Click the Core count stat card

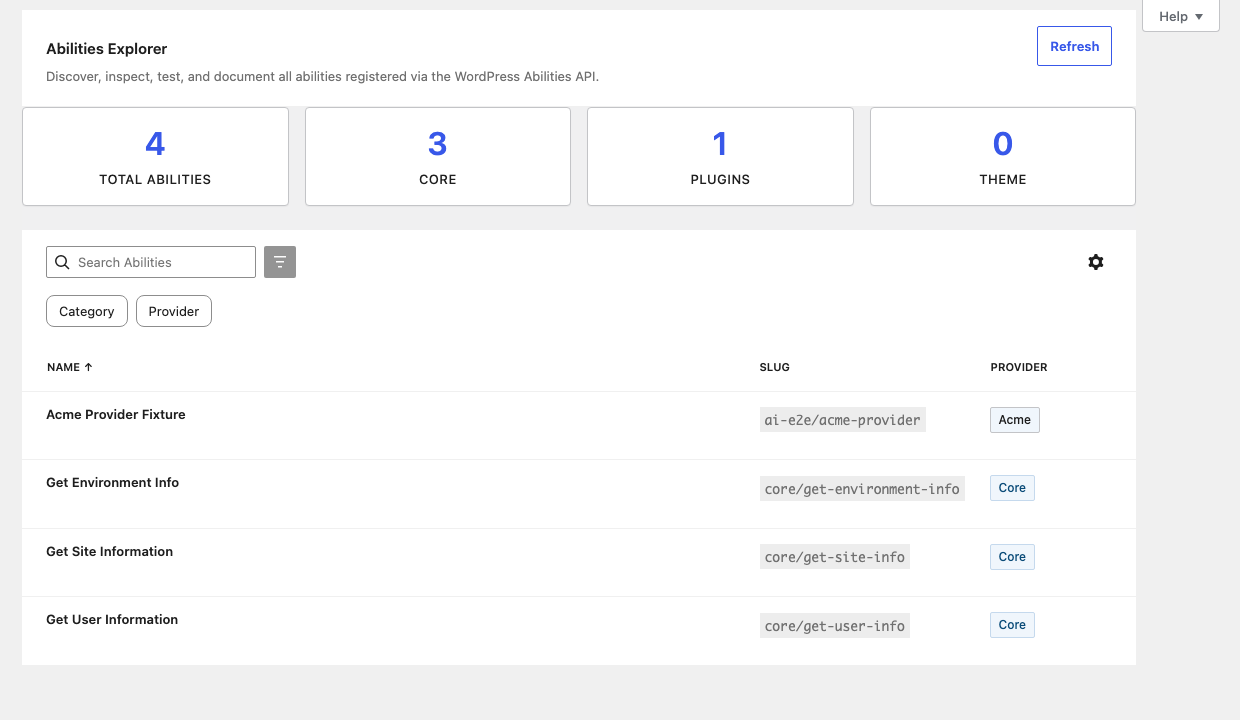coord(438,157)
